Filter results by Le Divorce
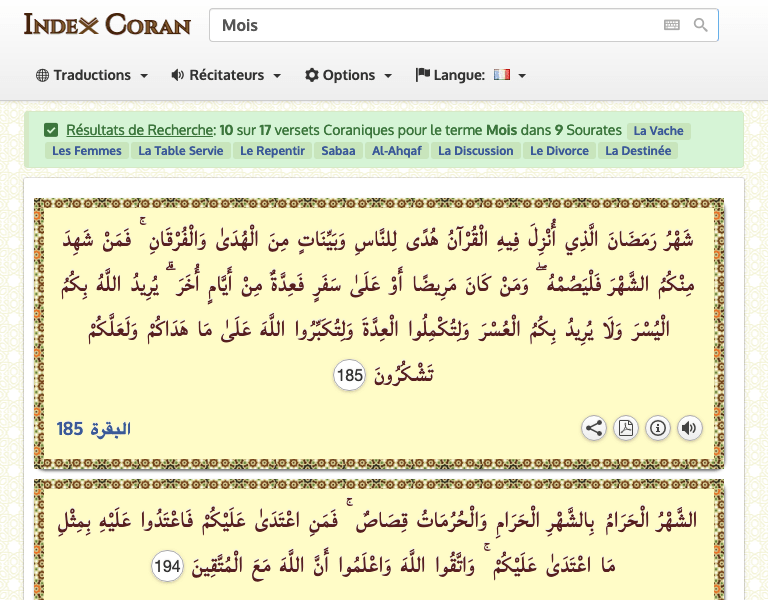 pyautogui.click(x=559, y=151)
